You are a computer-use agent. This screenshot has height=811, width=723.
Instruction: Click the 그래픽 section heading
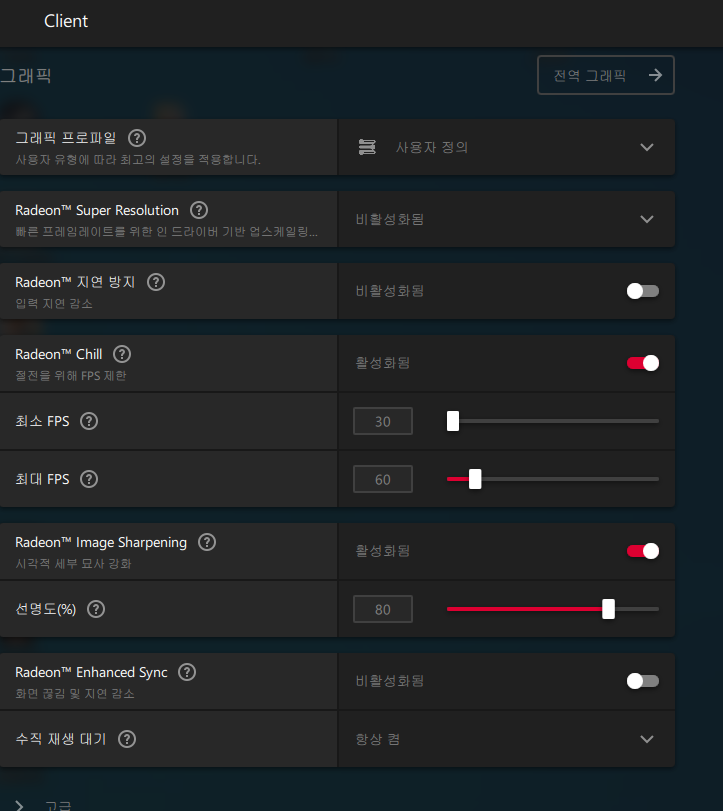click(x=25, y=76)
